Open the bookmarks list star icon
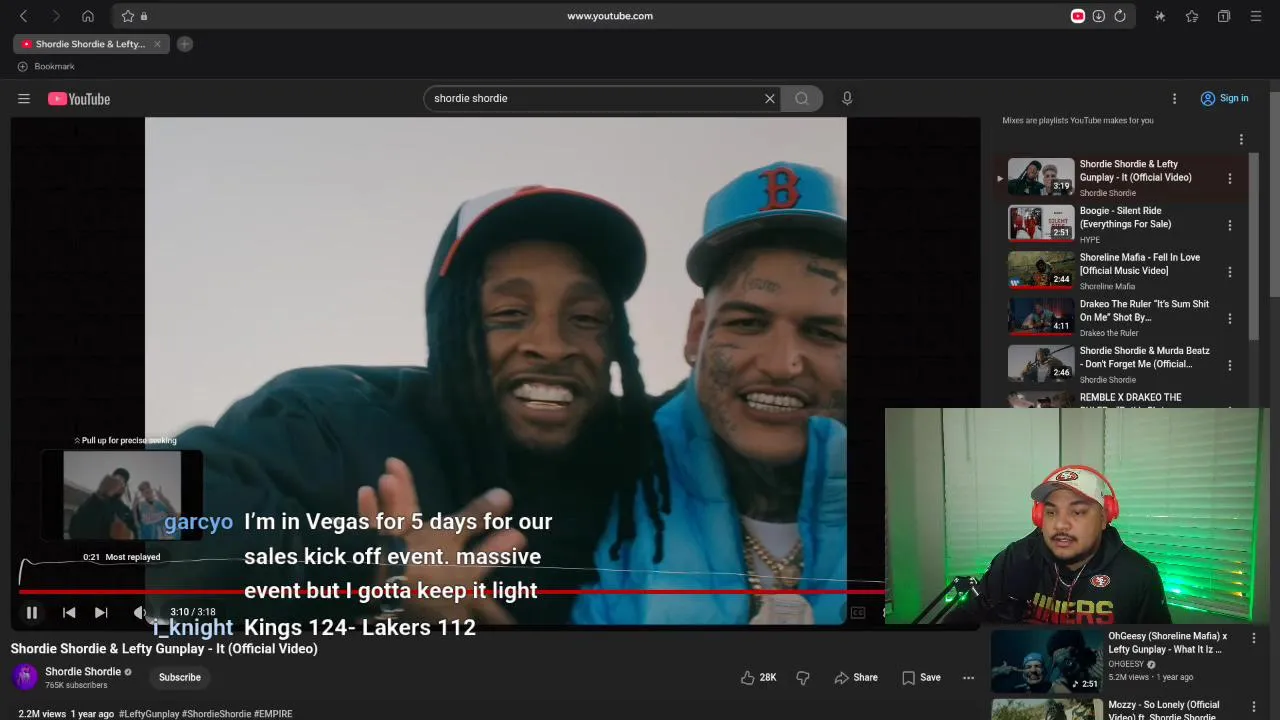 pos(1192,16)
